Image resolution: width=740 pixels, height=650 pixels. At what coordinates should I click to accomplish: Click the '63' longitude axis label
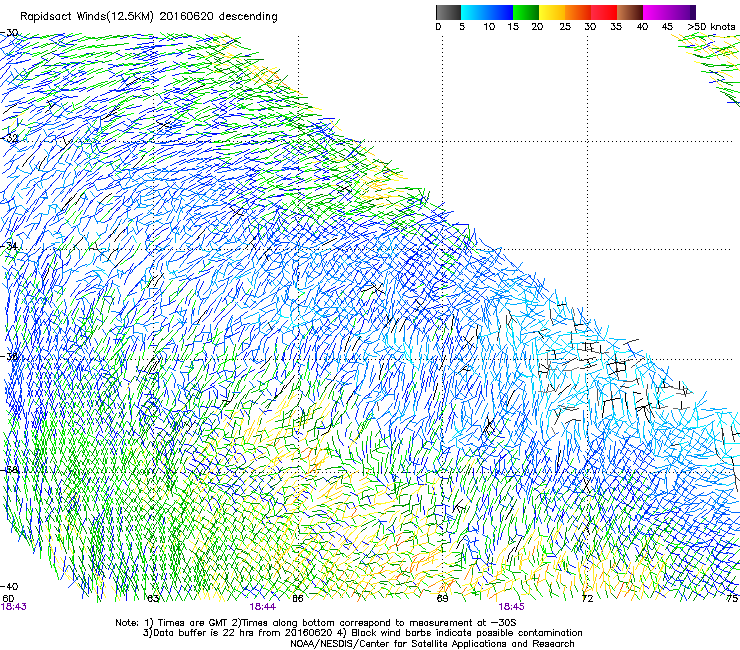tap(153, 599)
